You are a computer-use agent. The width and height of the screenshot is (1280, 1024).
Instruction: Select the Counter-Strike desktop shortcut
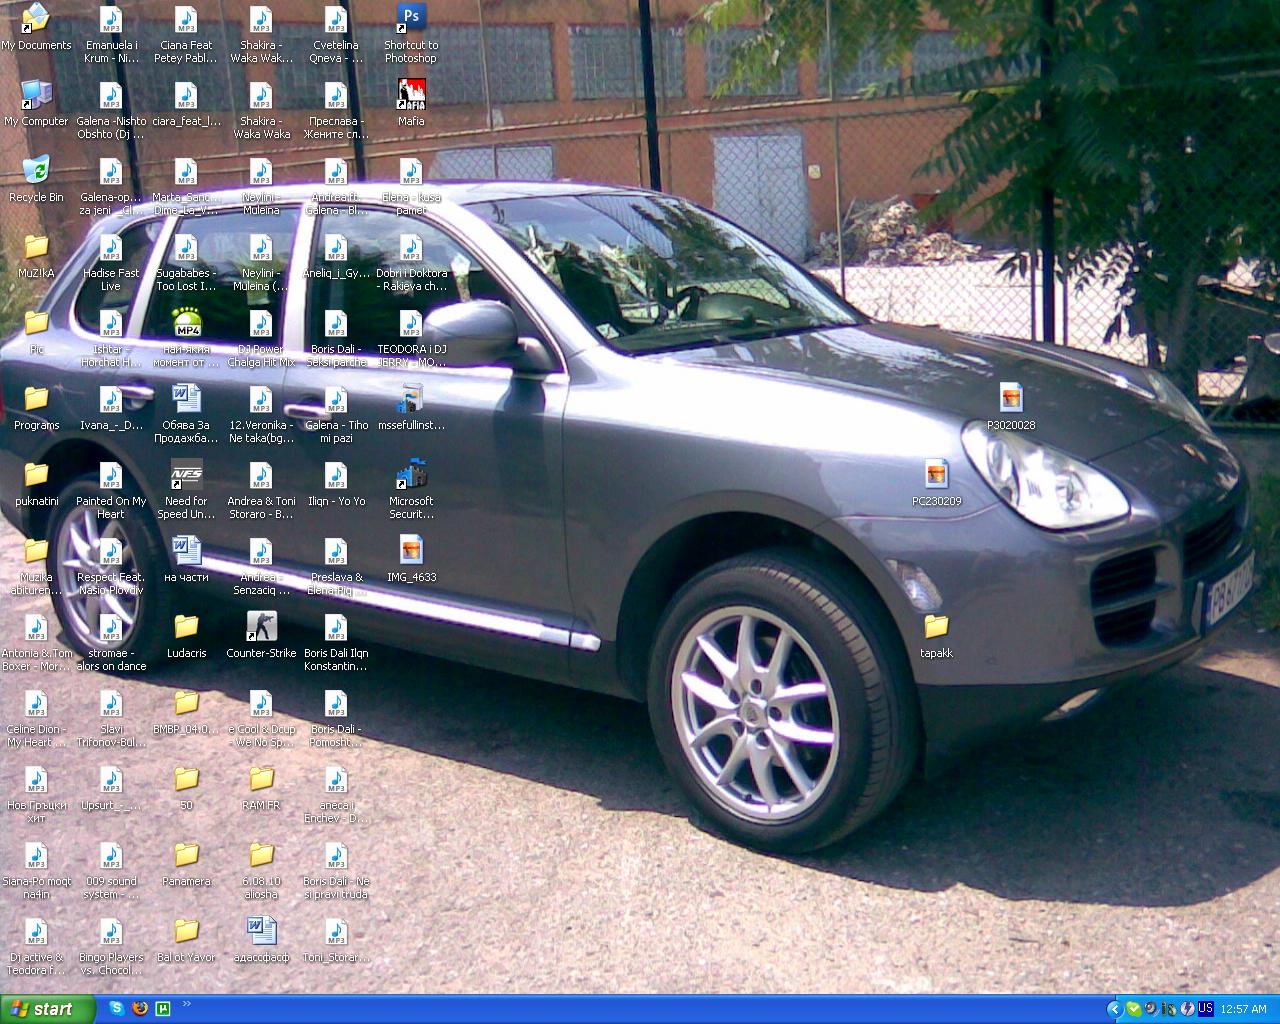pyautogui.click(x=261, y=634)
